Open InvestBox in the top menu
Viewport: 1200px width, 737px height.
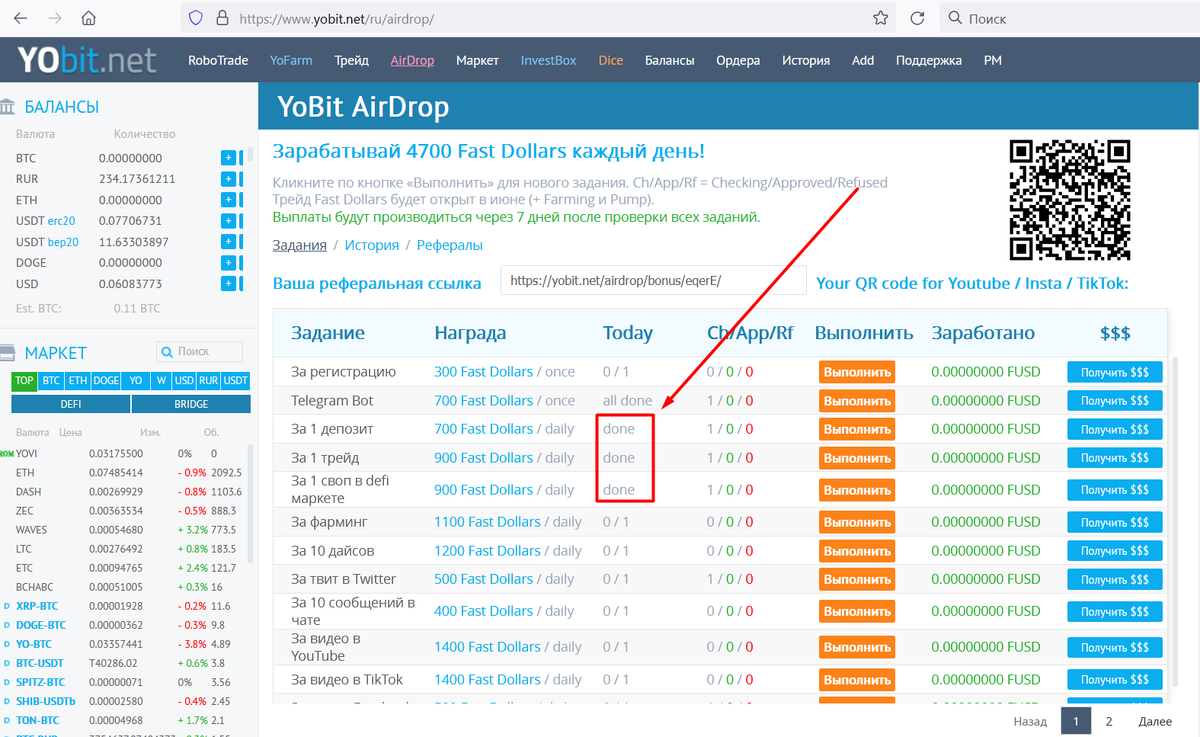click(x=548, y=60)
